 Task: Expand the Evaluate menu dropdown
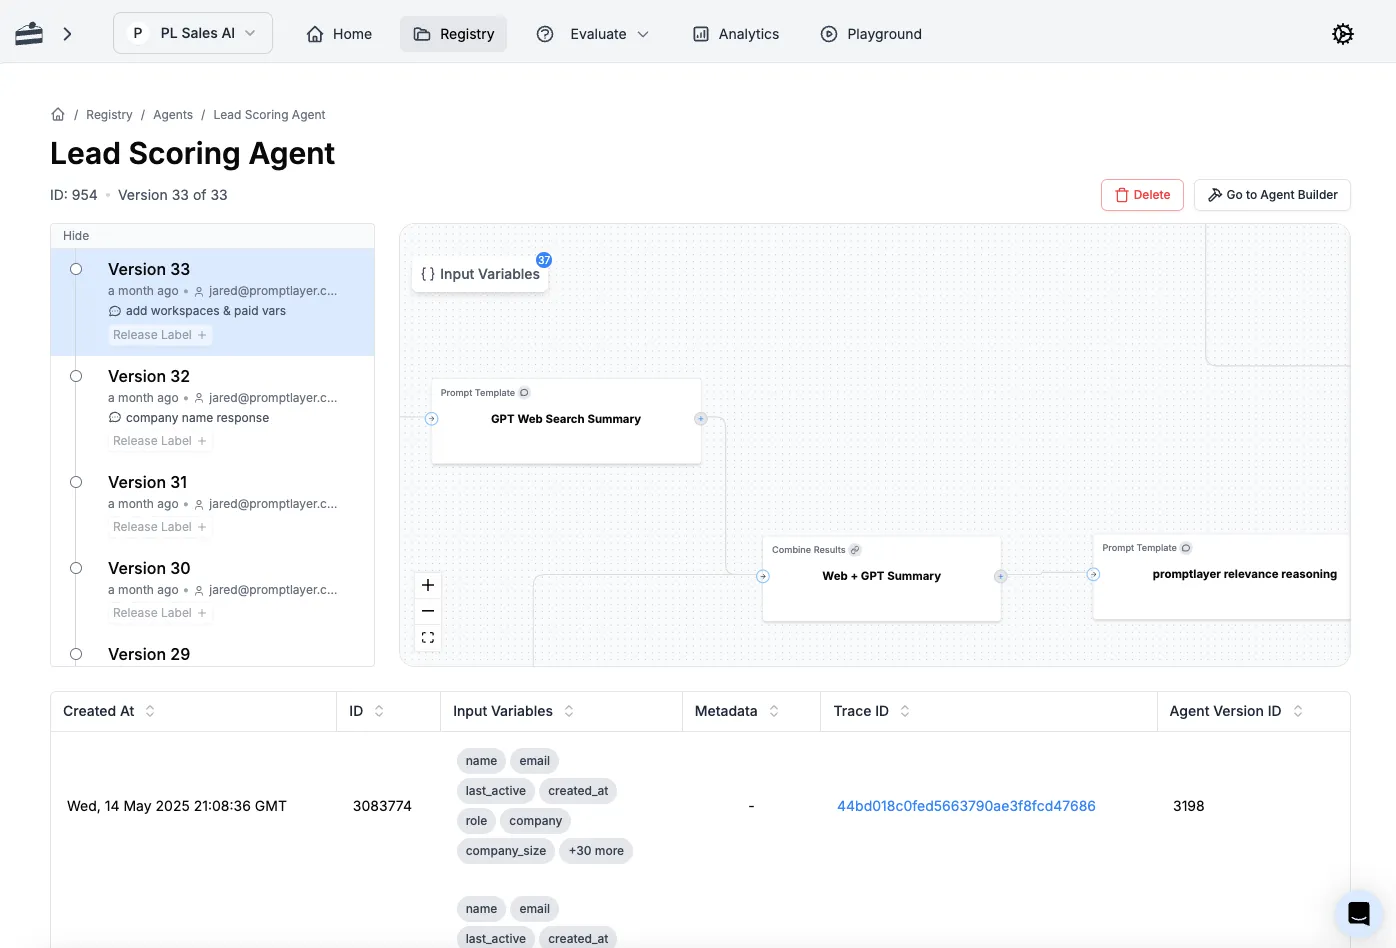click(593, 34)
